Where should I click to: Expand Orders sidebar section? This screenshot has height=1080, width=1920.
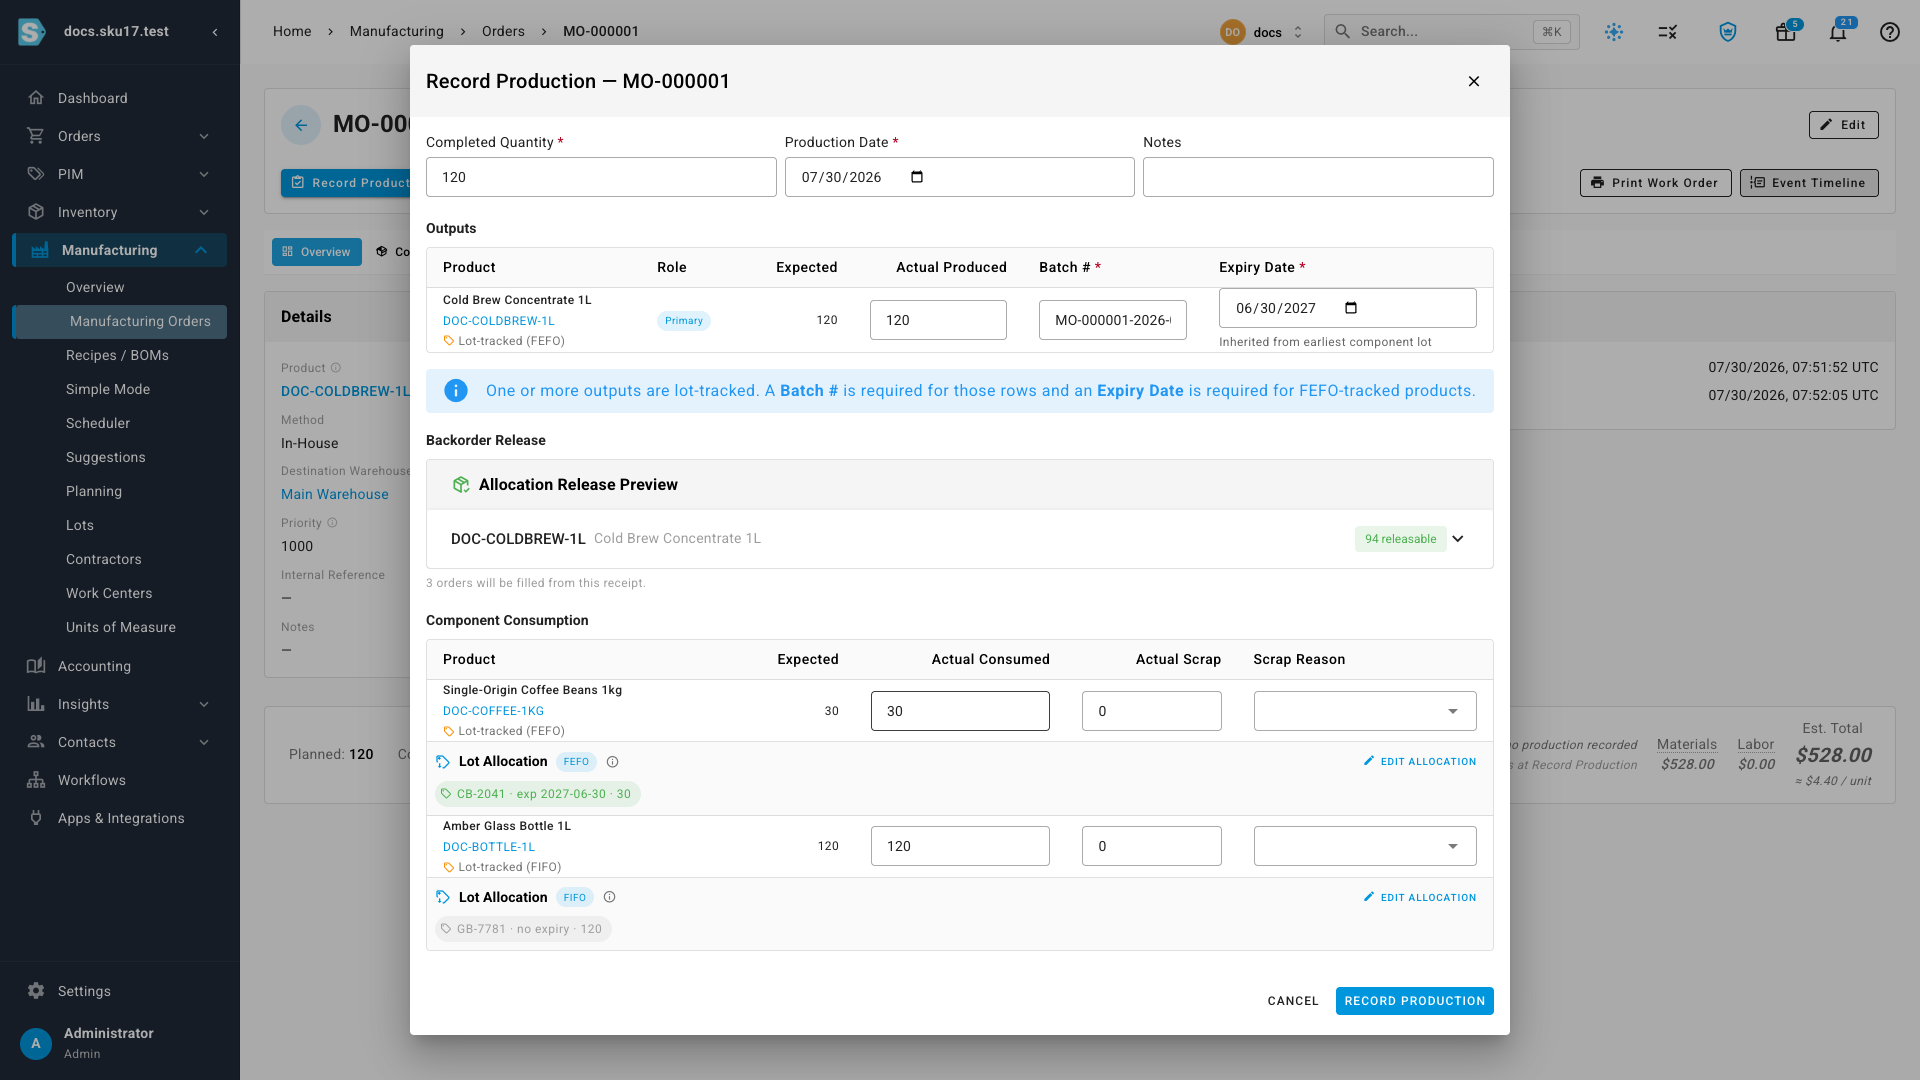coord(120,136)
